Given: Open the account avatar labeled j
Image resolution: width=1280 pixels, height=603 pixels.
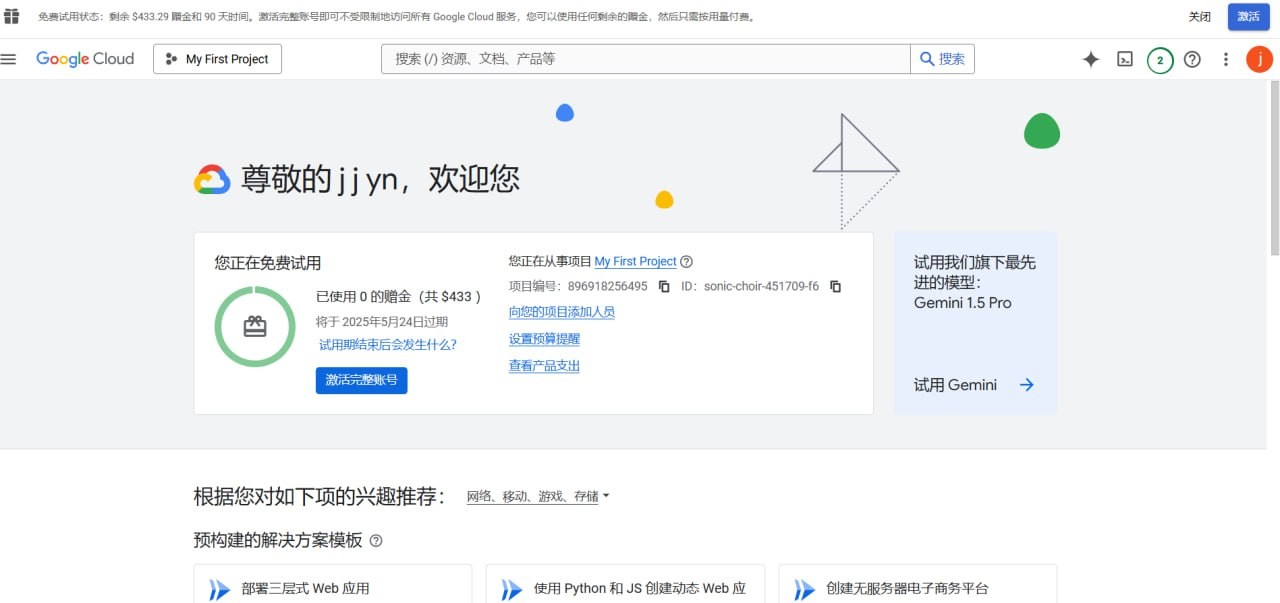Looking at the screenshot, I should tap(1259, 59).
